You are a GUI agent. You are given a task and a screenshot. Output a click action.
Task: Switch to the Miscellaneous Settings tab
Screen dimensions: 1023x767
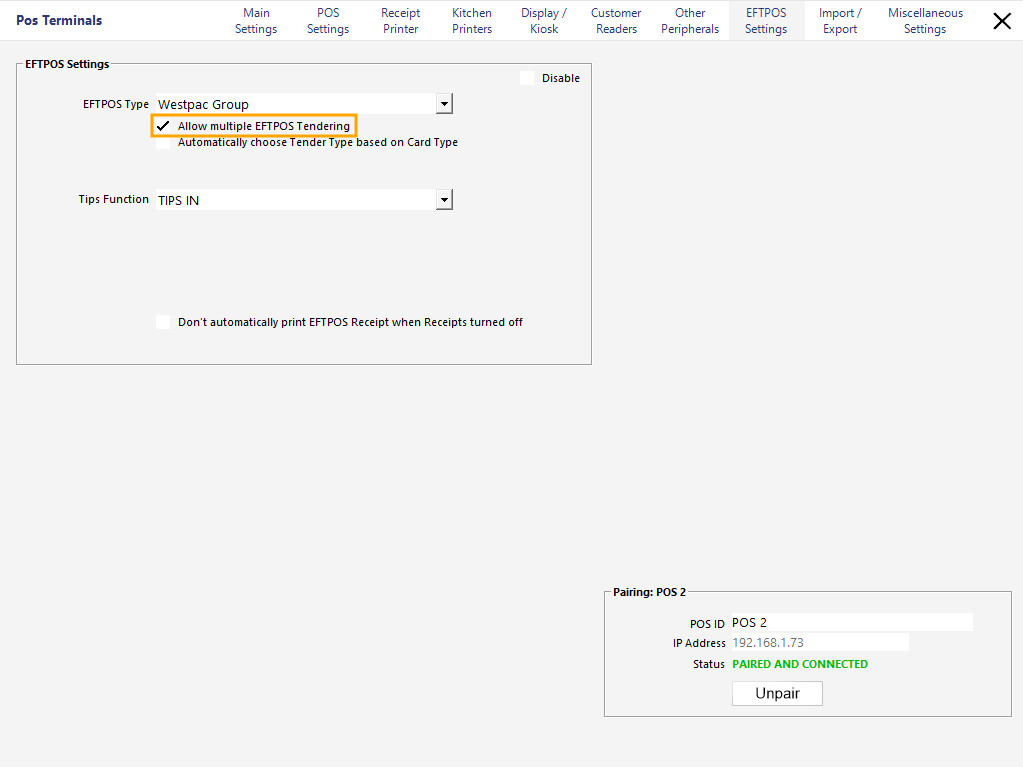click(924, 20)
